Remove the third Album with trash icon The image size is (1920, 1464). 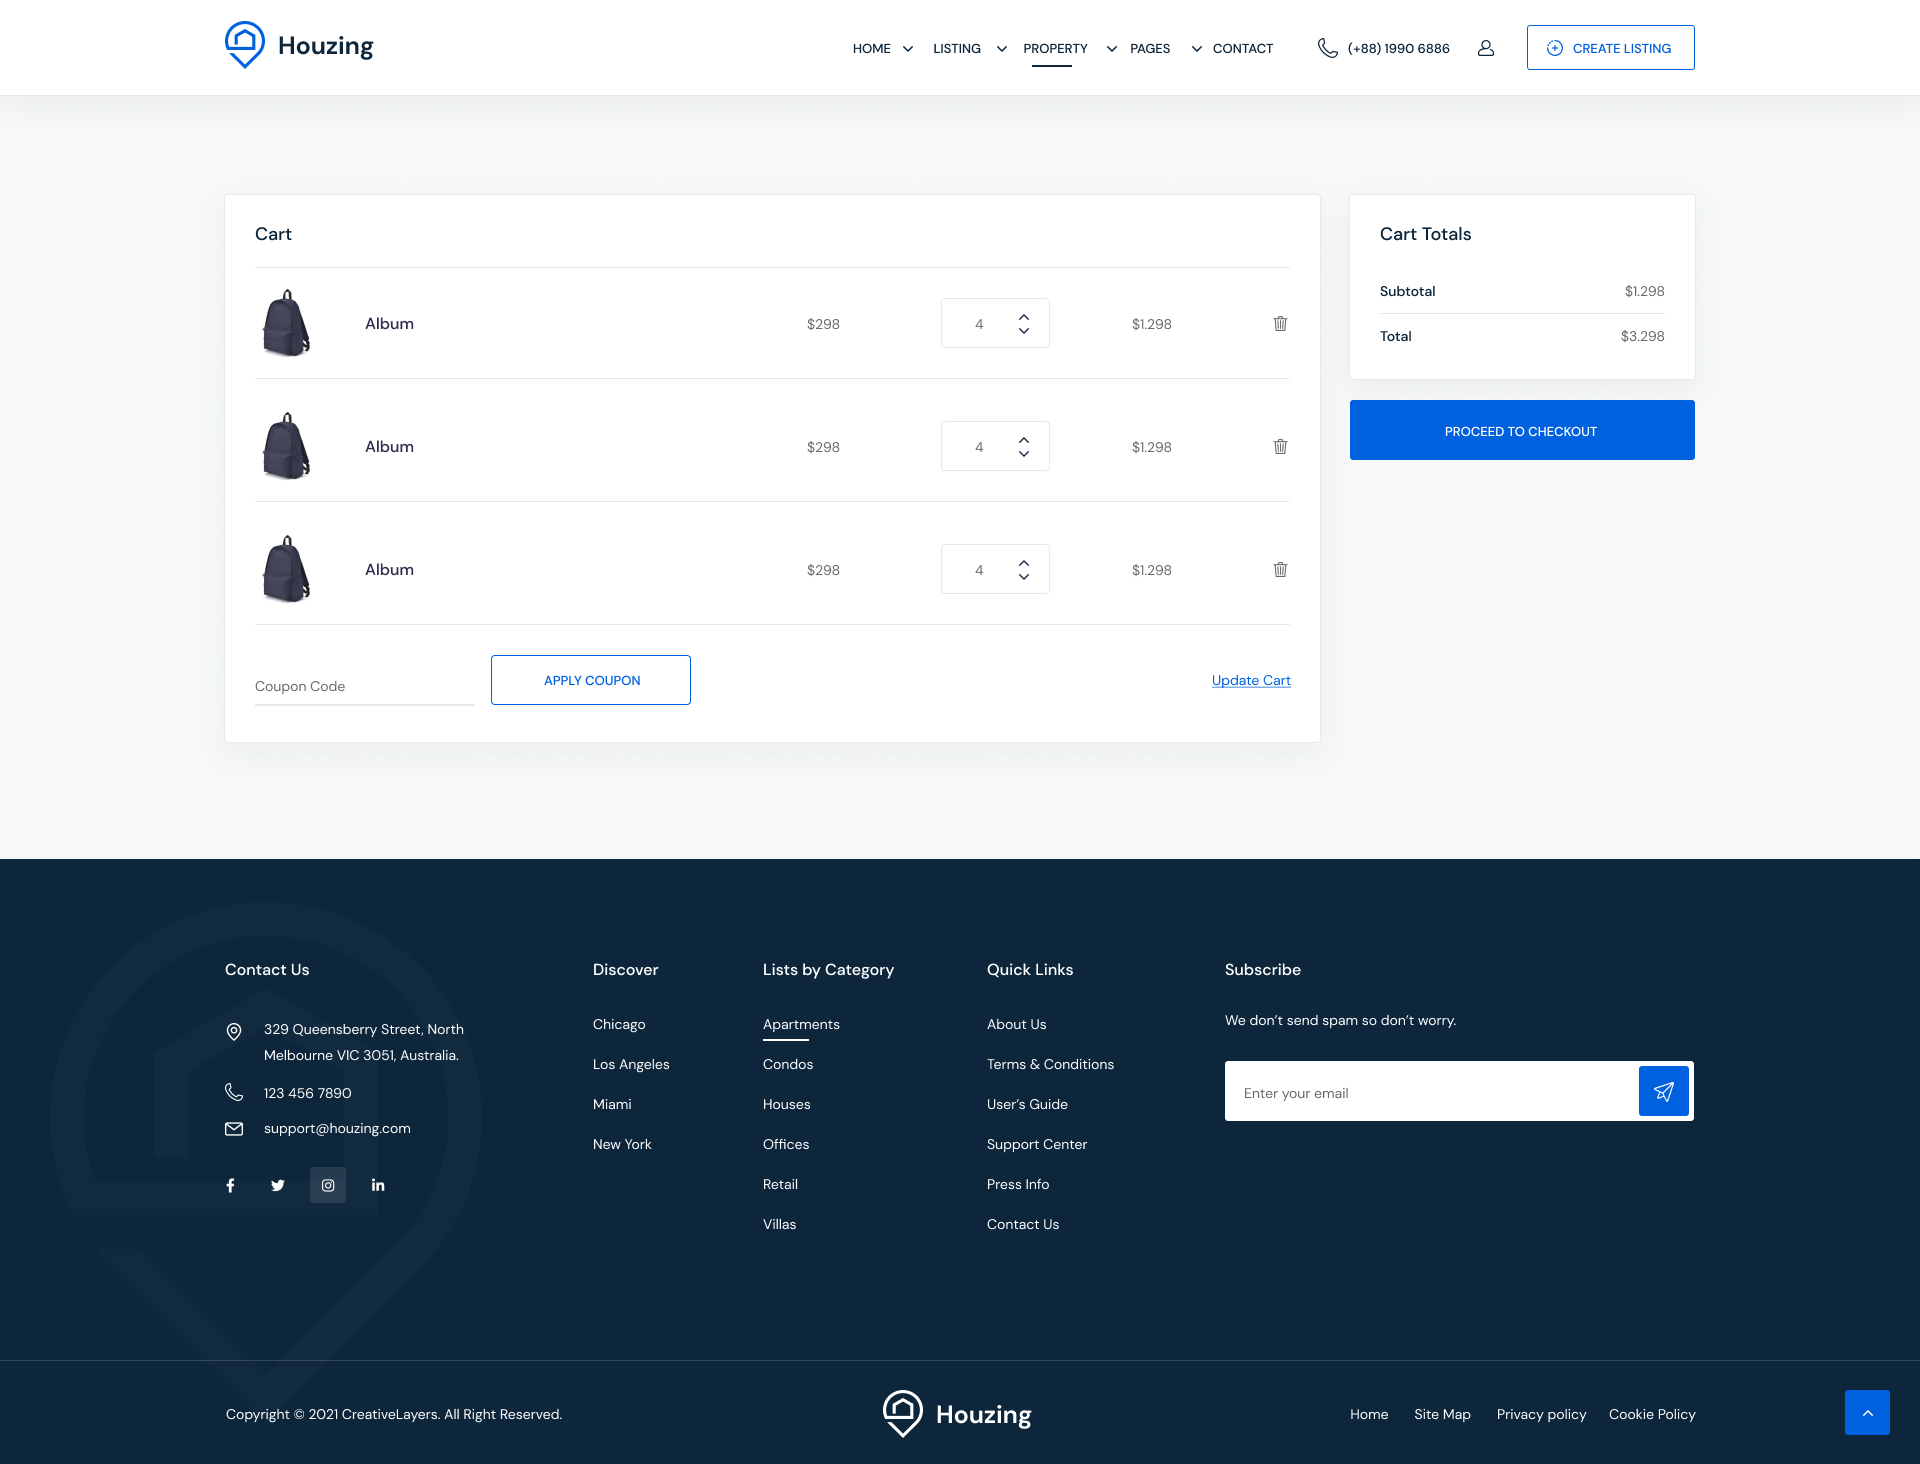[x=1280, y=569]
